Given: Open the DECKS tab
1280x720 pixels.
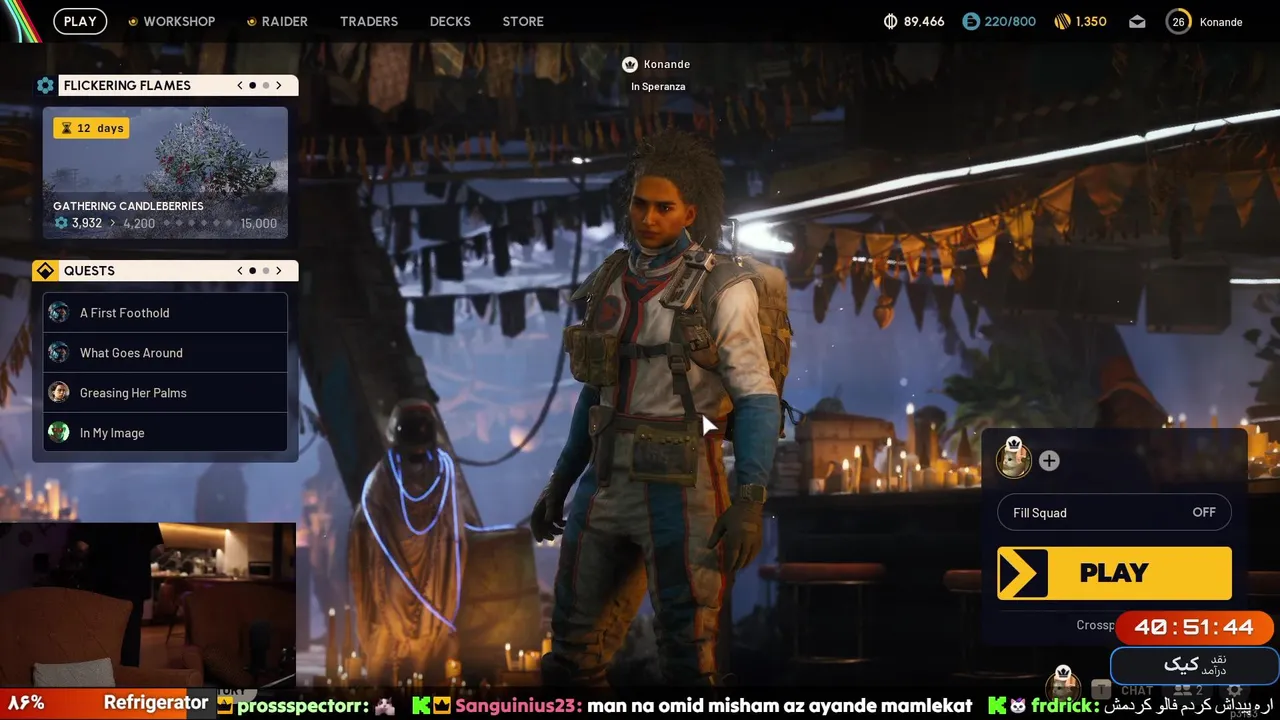Looking at the screenshot, I should [x=450, y=21].
